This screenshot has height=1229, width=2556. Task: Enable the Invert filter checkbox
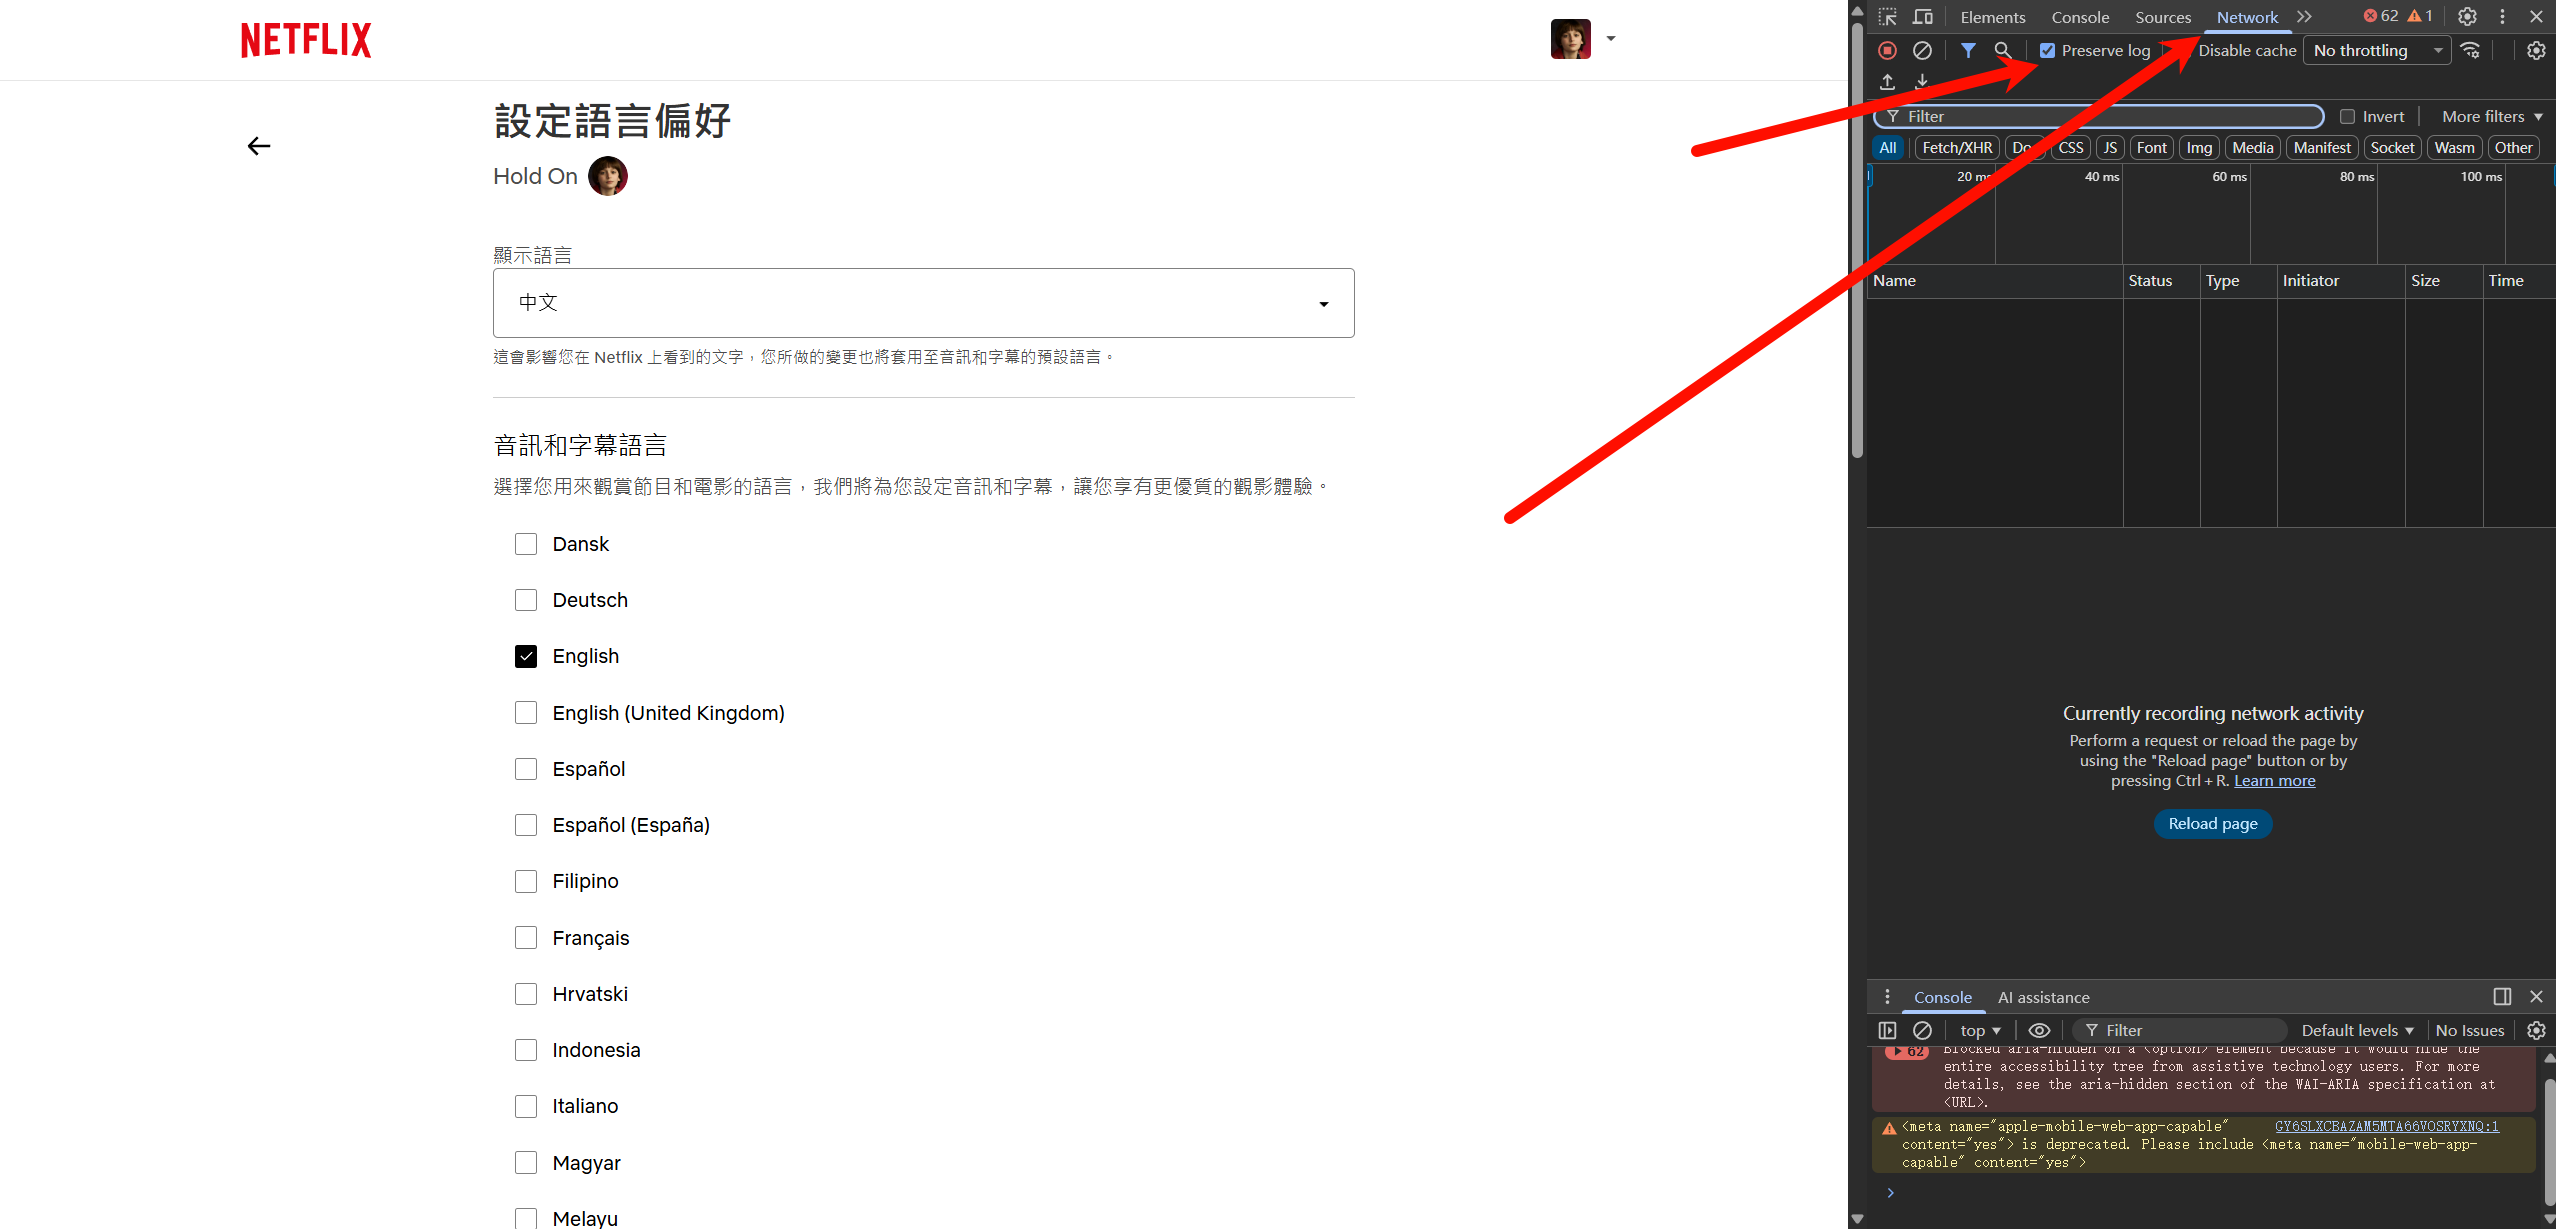(2347, 117)
